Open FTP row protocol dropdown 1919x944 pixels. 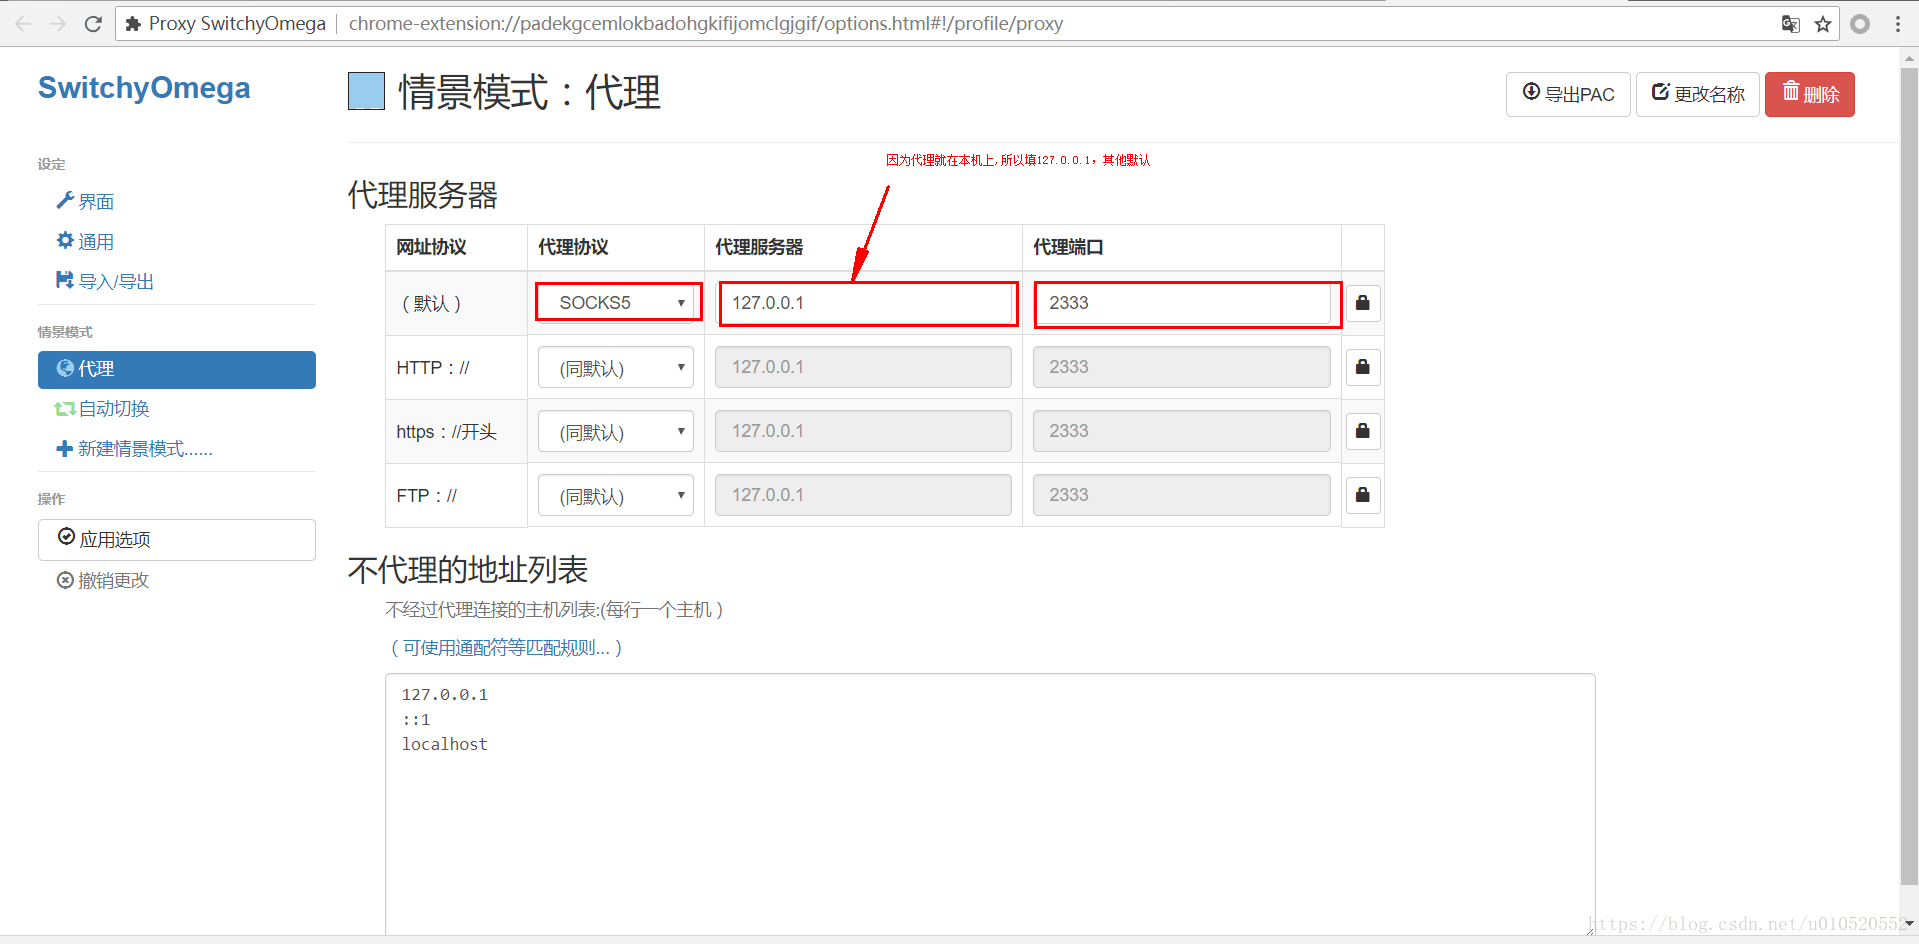click(616, 495)
